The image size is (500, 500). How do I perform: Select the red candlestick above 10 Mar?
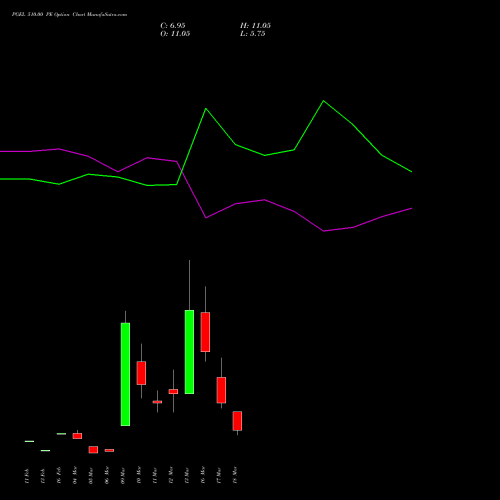pos(141,373)
